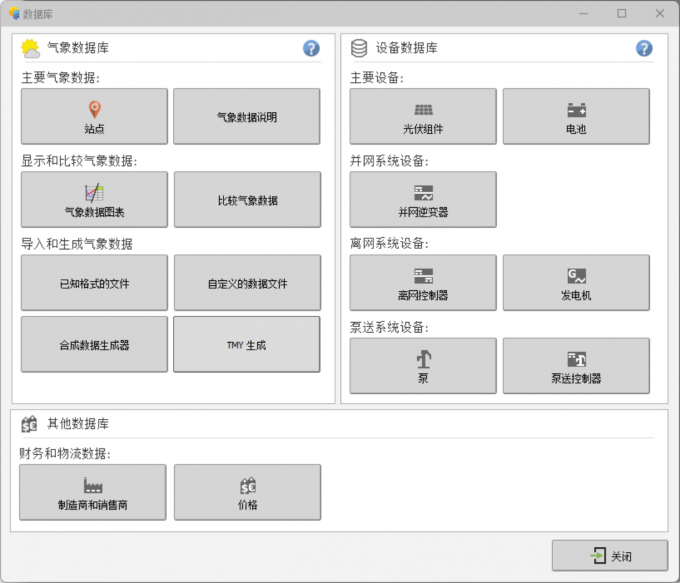Open 并网逆变器 grid inverter database
Screen dimensions: 680x583
[423, 199]
